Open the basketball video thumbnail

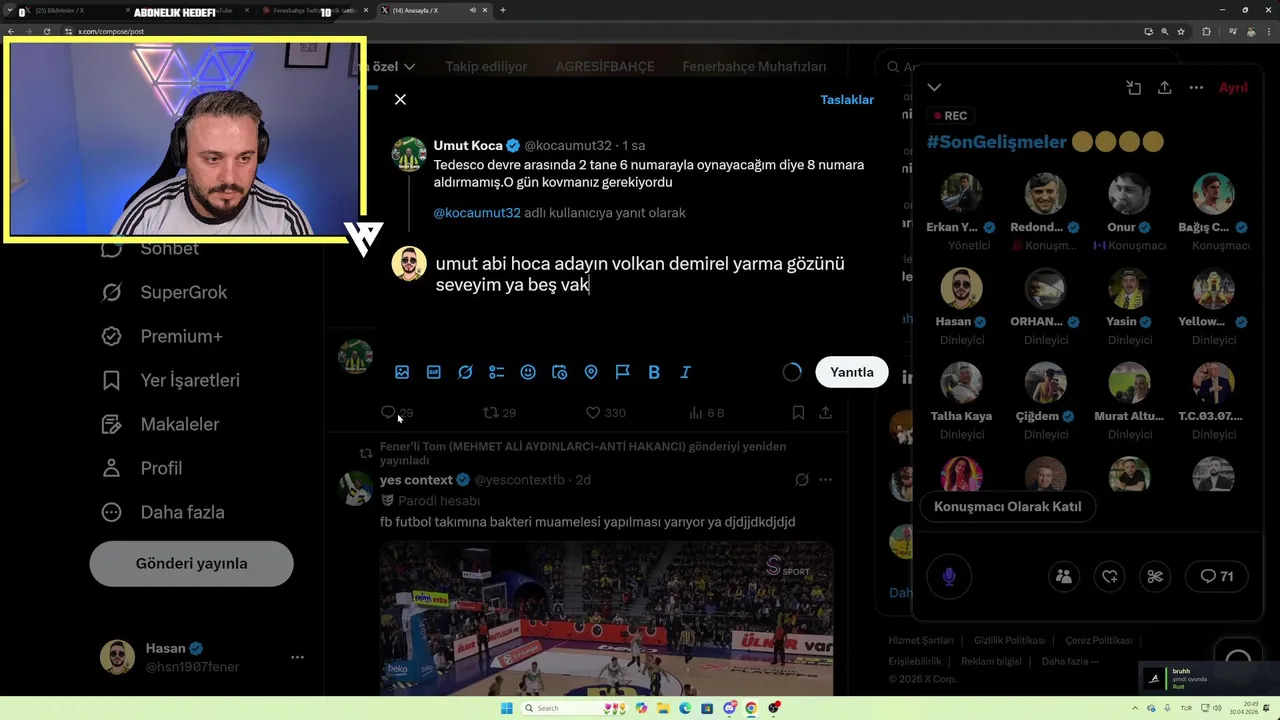click(606, 618)
